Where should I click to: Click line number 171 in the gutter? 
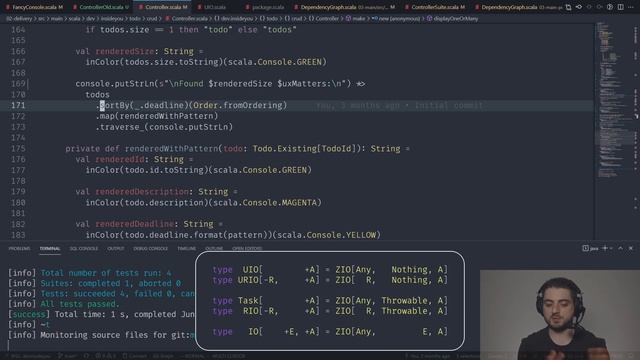(18, 105)
